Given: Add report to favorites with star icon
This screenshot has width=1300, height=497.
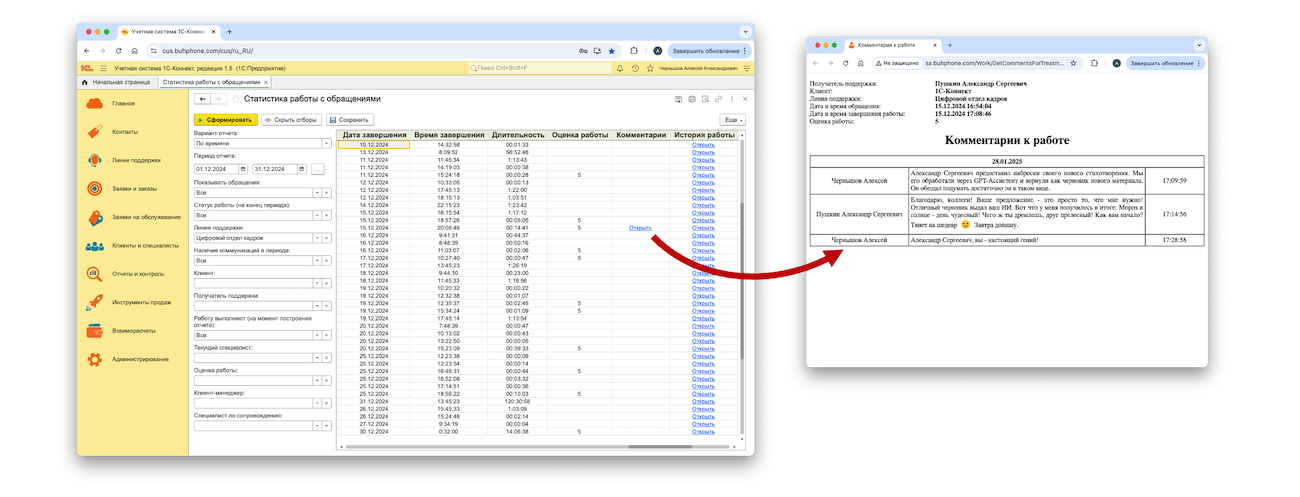Looking at the screenshot, I should pyautogui.click(x=236, y=99).
